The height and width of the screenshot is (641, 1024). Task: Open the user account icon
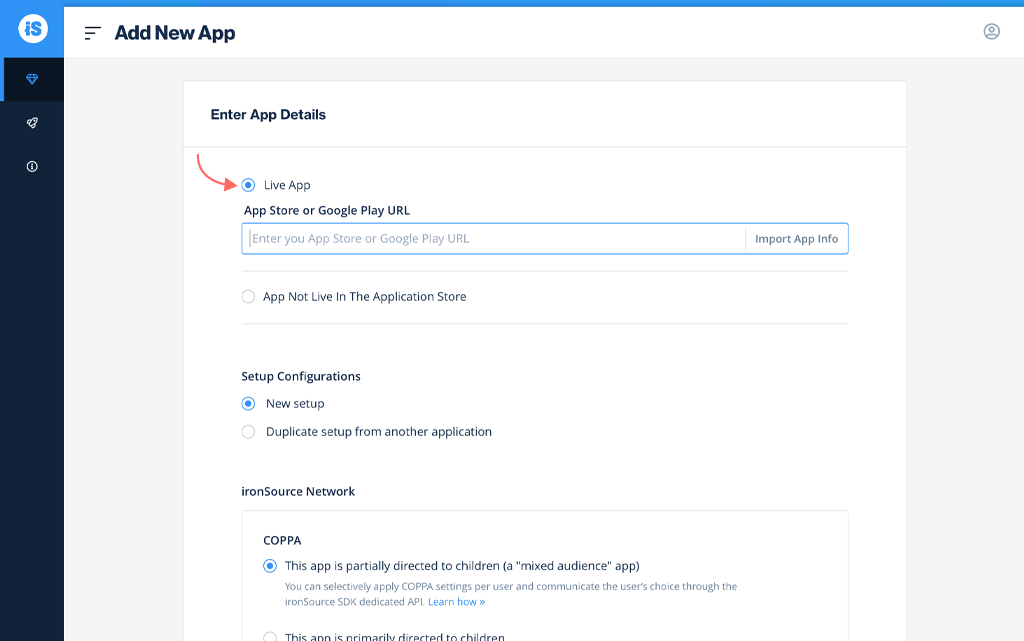pos(991,31)
